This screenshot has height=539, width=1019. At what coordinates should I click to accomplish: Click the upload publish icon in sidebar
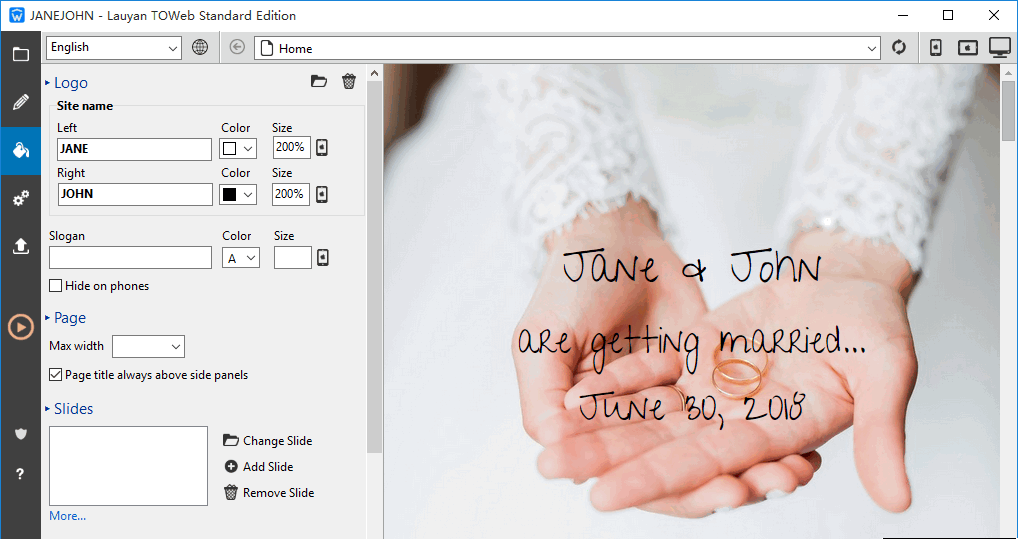[x=20, y=247]
